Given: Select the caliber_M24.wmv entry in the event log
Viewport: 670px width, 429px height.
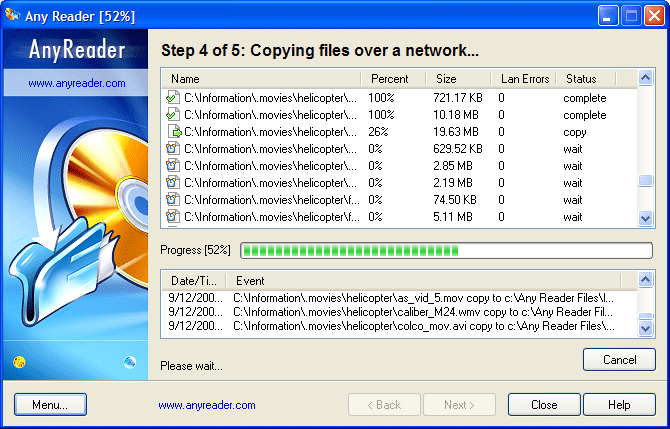Looking at the screenshot, I should tap(420, 311).
